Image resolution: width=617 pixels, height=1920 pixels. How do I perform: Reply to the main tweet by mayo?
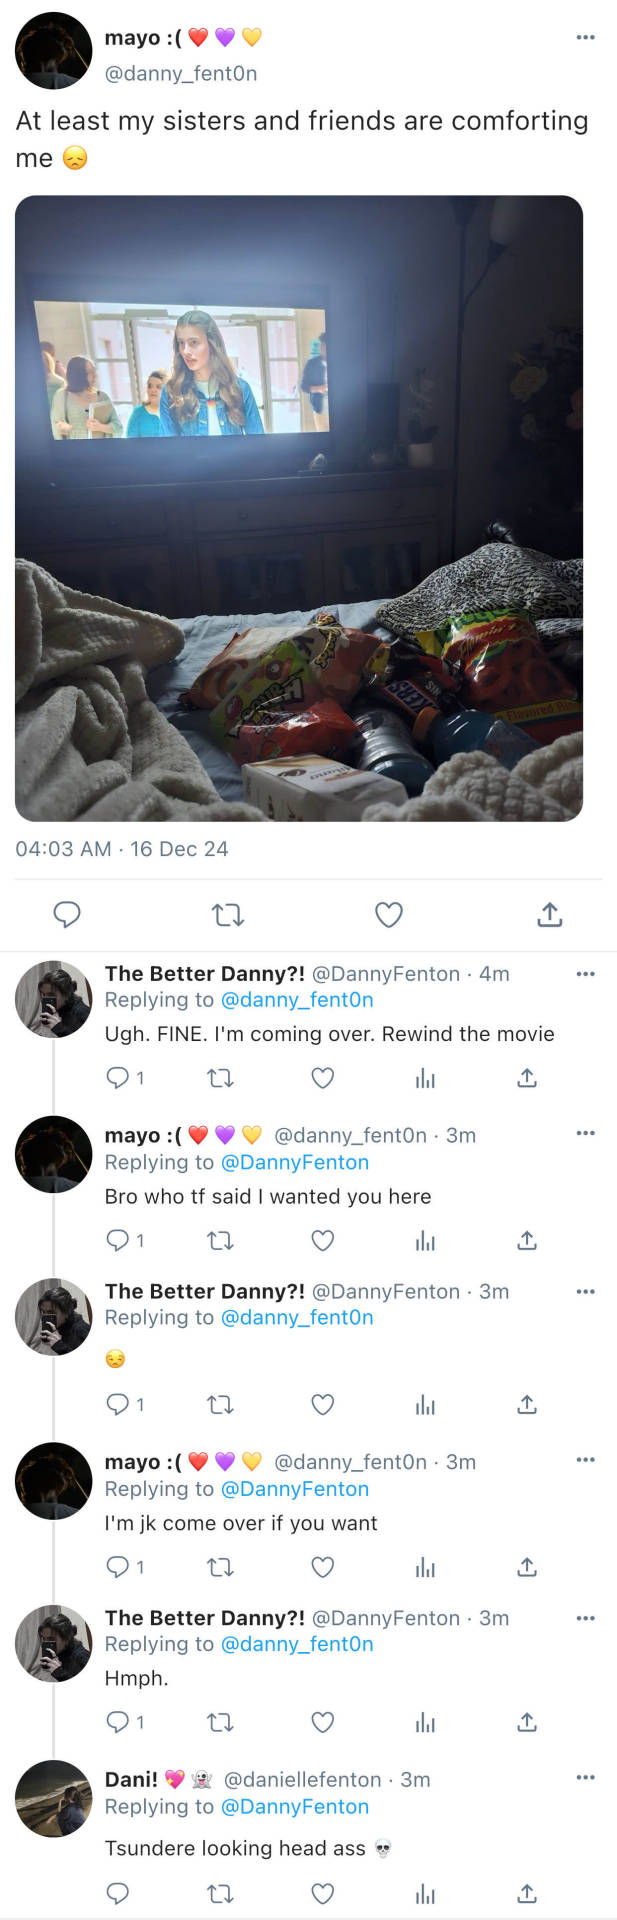(x=66, y=914)
